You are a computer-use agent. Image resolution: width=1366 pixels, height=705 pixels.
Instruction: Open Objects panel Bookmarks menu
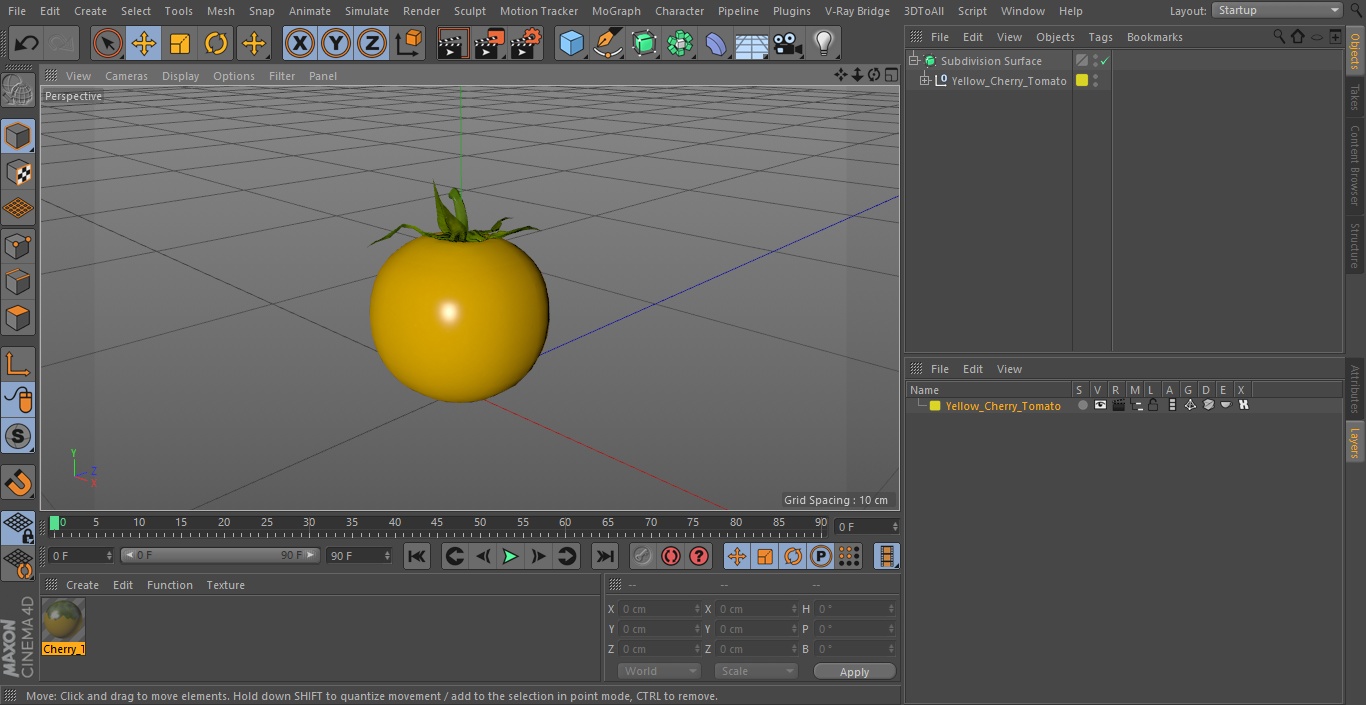click(x=1154, y=37)
